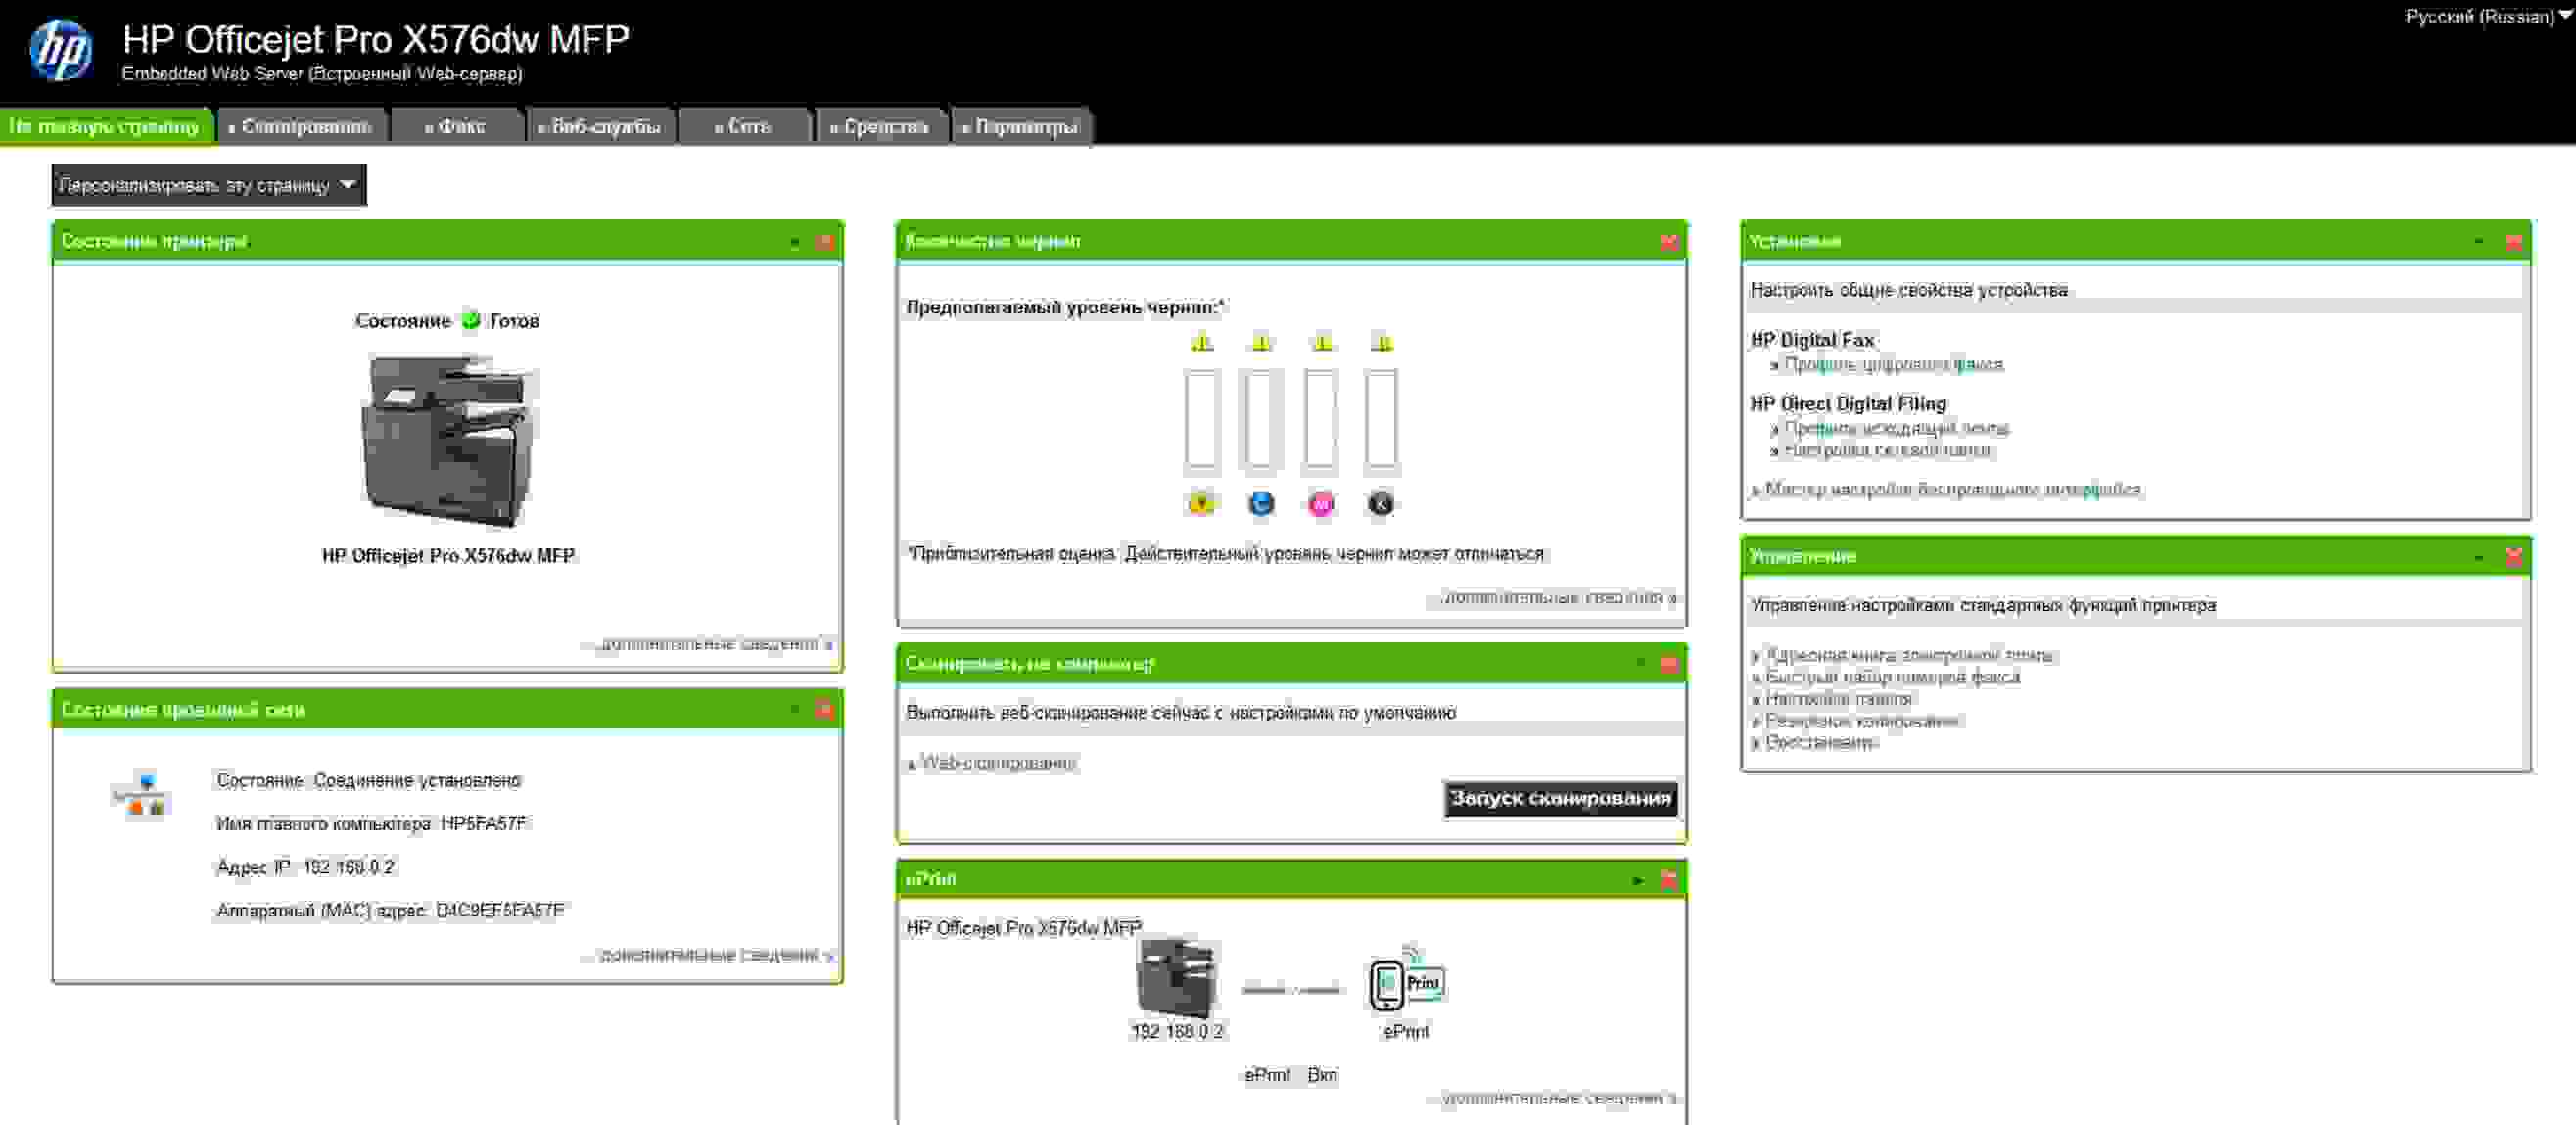
Task: Click the printer image in the printer status panel
Action: pos(449,440)
